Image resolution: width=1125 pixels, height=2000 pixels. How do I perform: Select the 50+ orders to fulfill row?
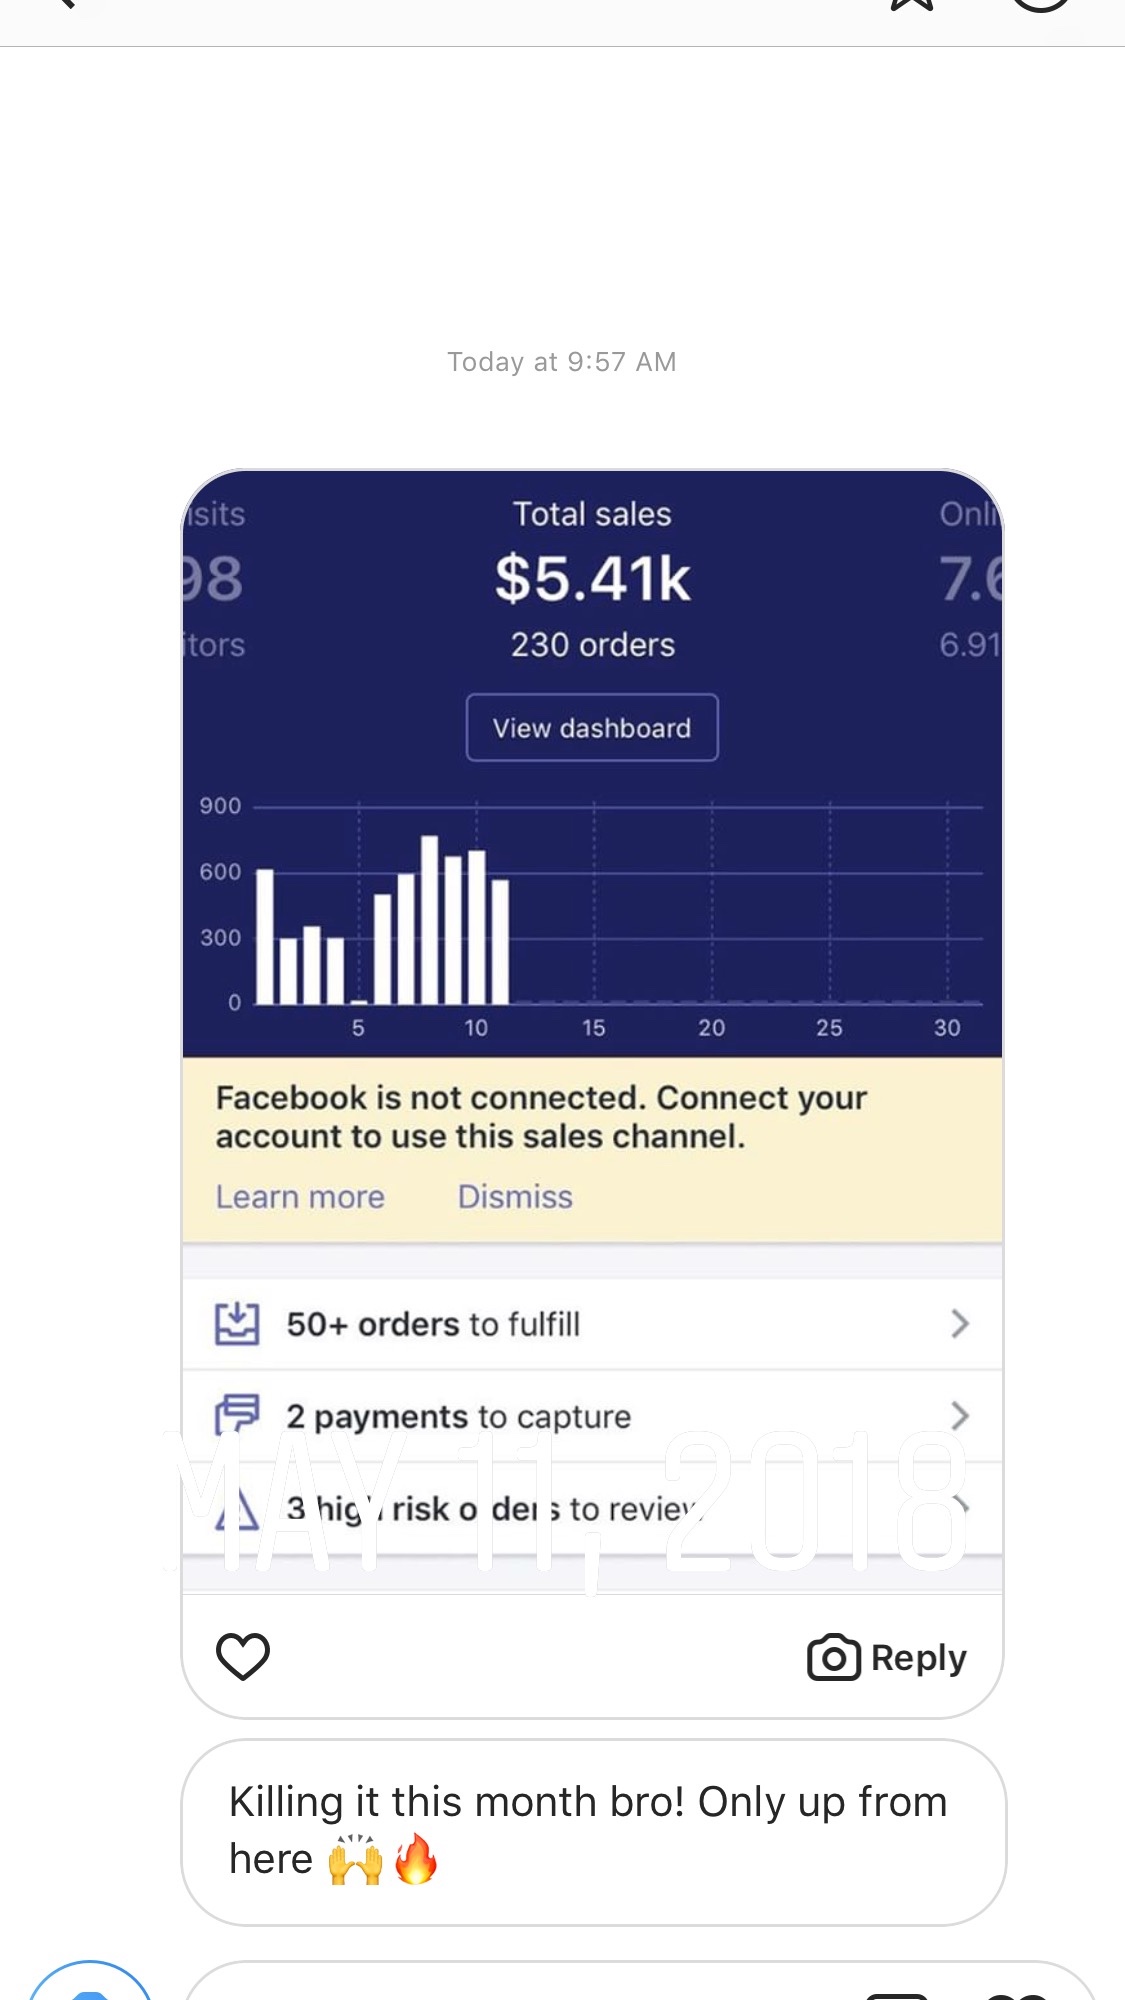(592, 1324)
